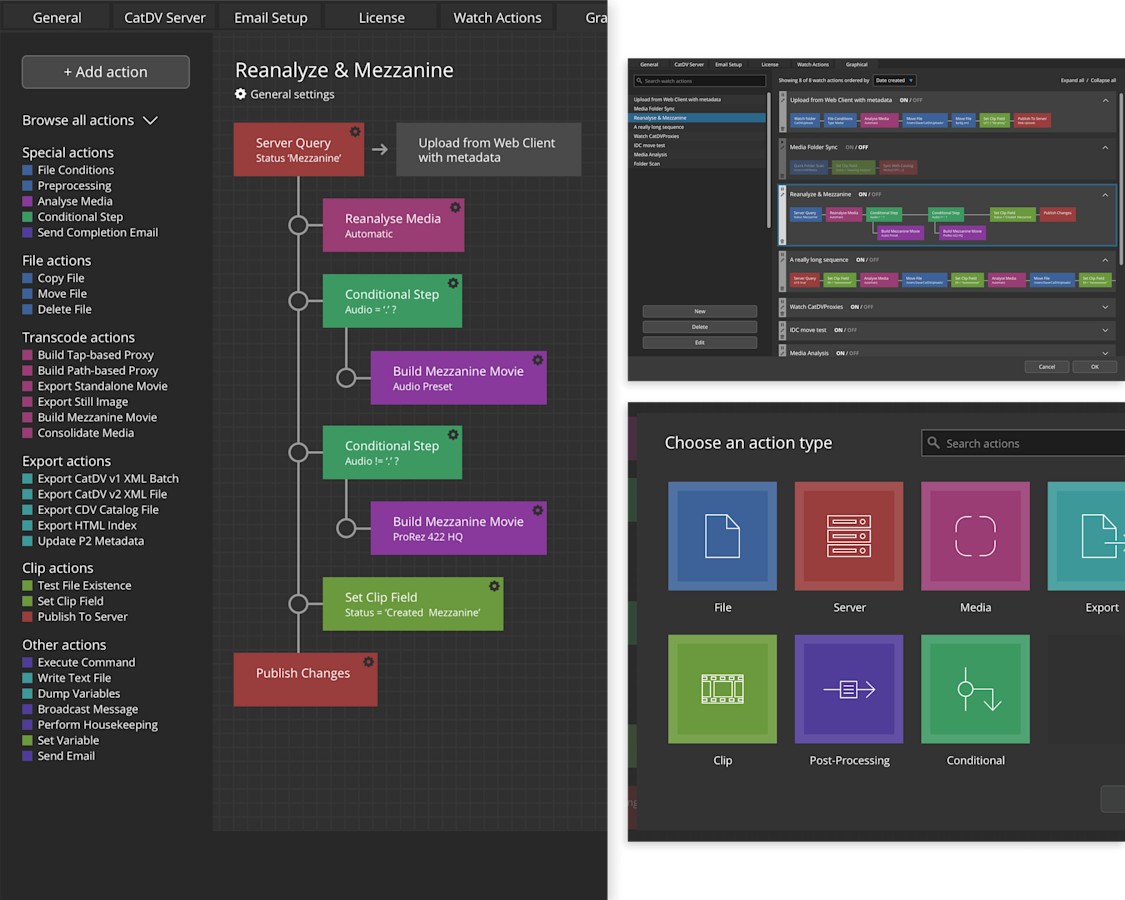Toggle ON/OFF for Reanalyze & Mezzanine watch action
The height and width of the screenshot is (900, 1125).
[x=870, y=194]
